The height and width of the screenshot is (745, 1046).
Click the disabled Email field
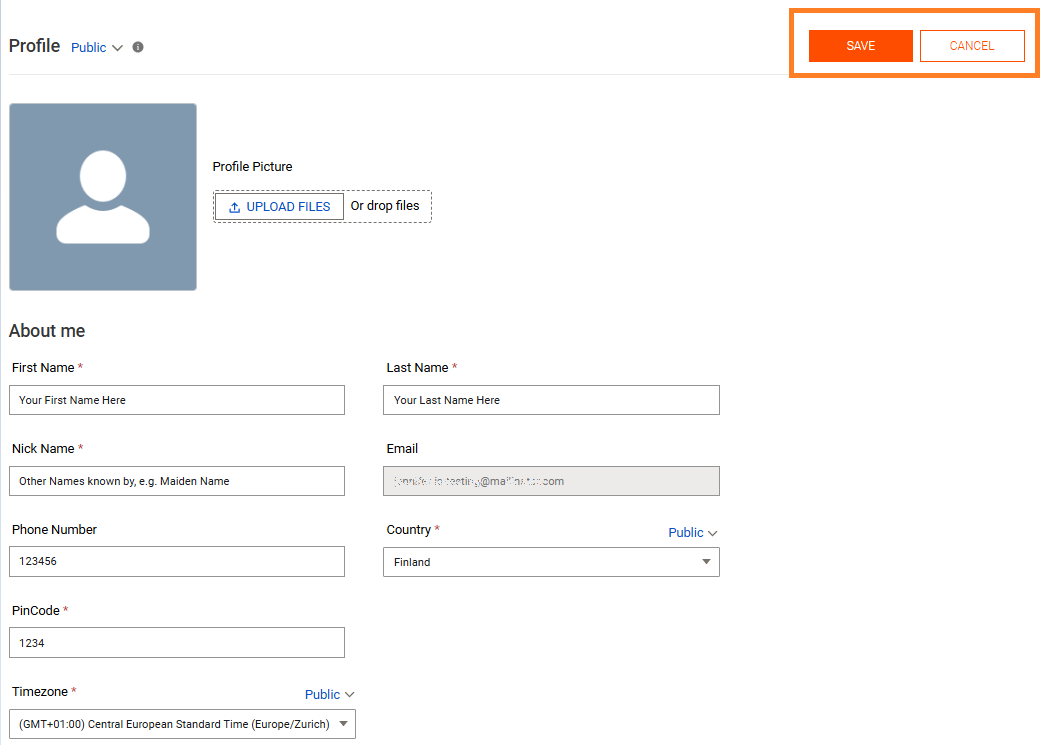[x=551, y=481]
